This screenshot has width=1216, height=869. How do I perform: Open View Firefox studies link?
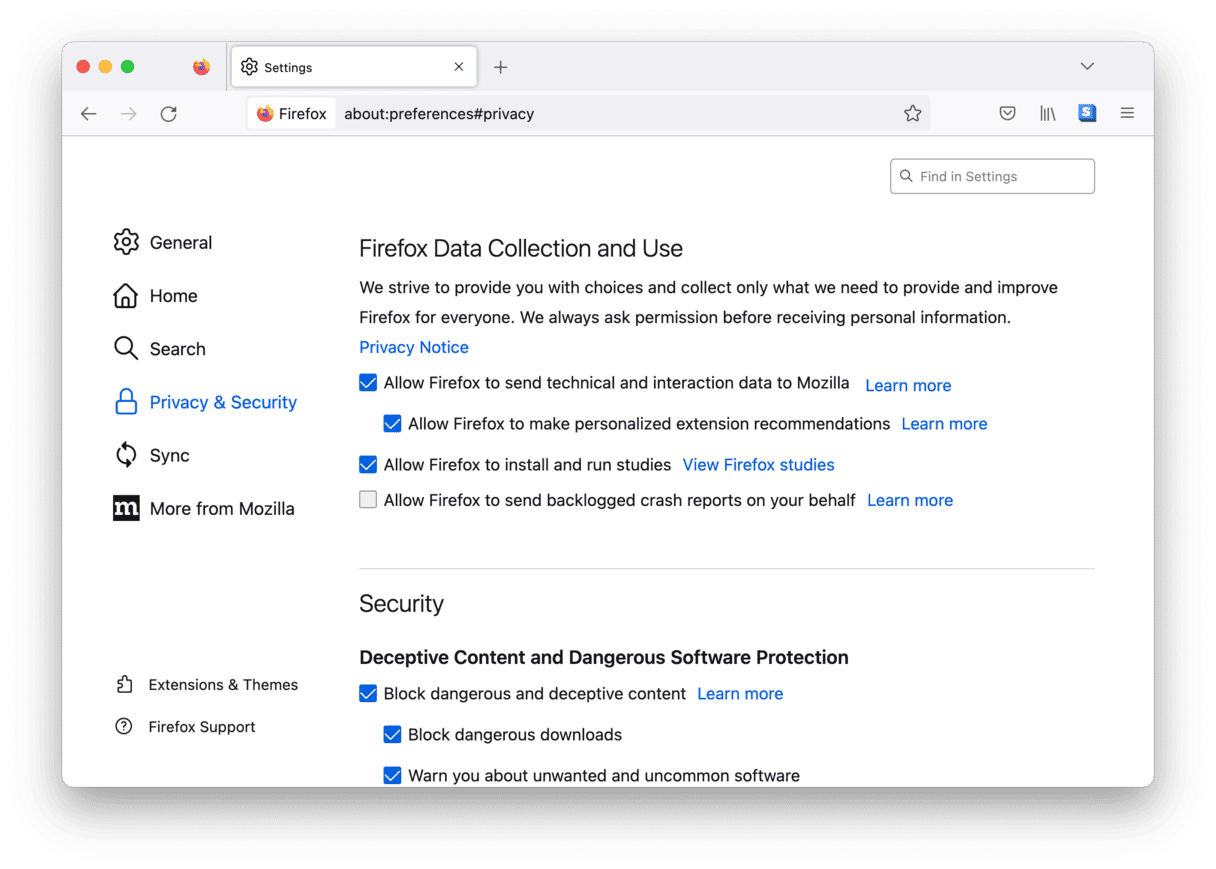pos(758,465)
